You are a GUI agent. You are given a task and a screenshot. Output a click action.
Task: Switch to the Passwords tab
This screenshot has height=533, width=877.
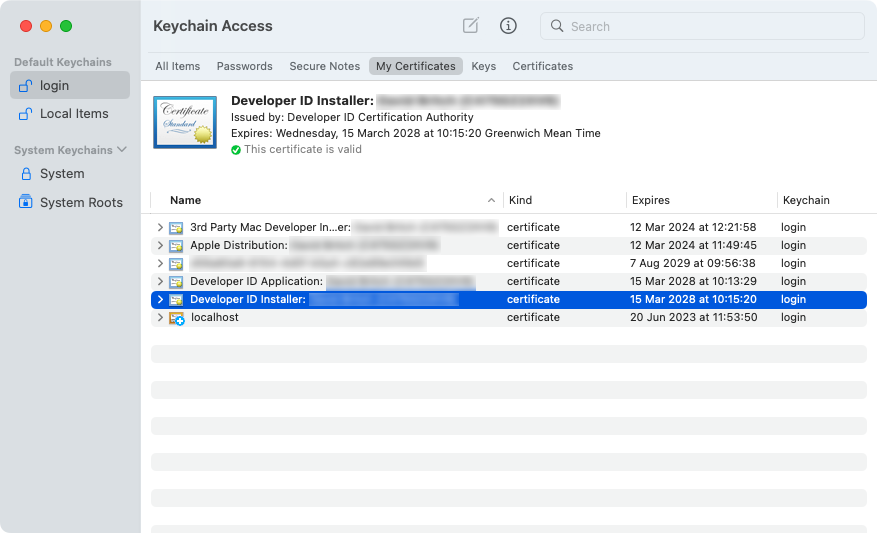(x=244, y=66)
